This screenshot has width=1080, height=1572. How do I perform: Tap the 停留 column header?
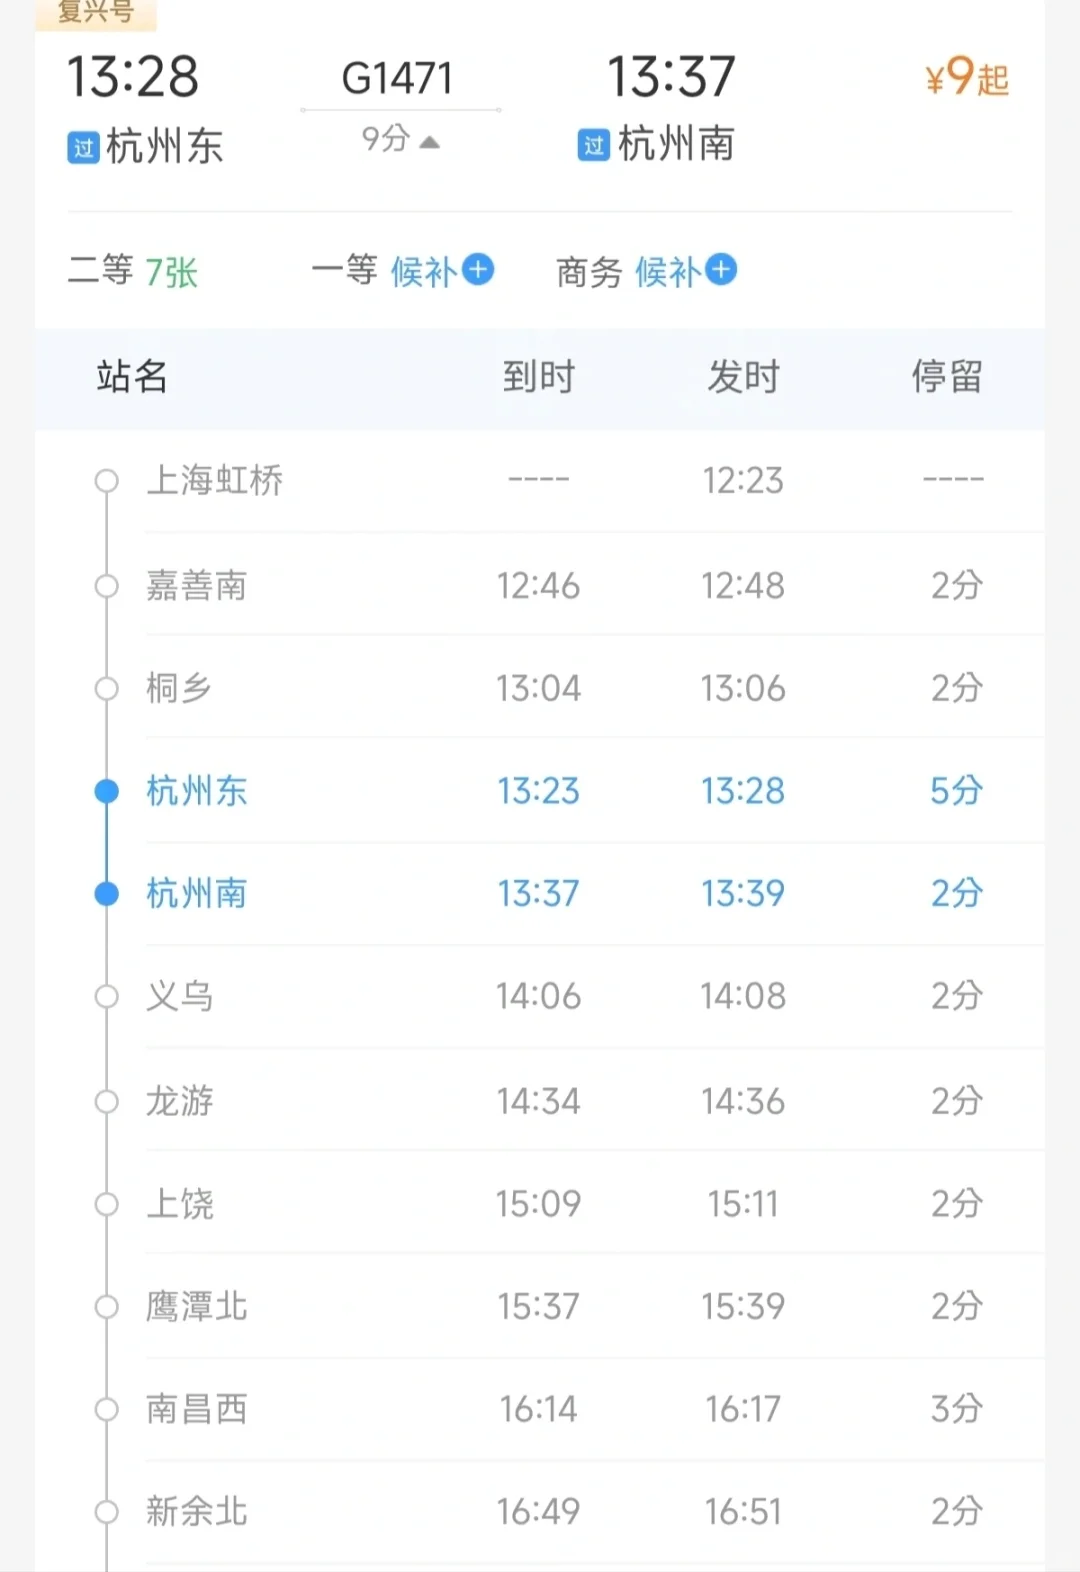(x=947, y=377)
